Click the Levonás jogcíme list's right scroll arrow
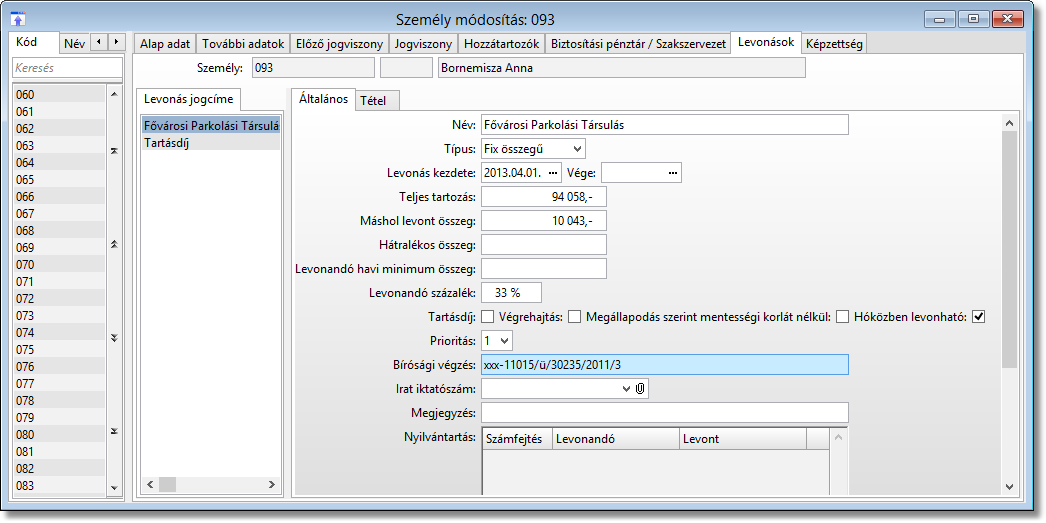 [272, 484]
